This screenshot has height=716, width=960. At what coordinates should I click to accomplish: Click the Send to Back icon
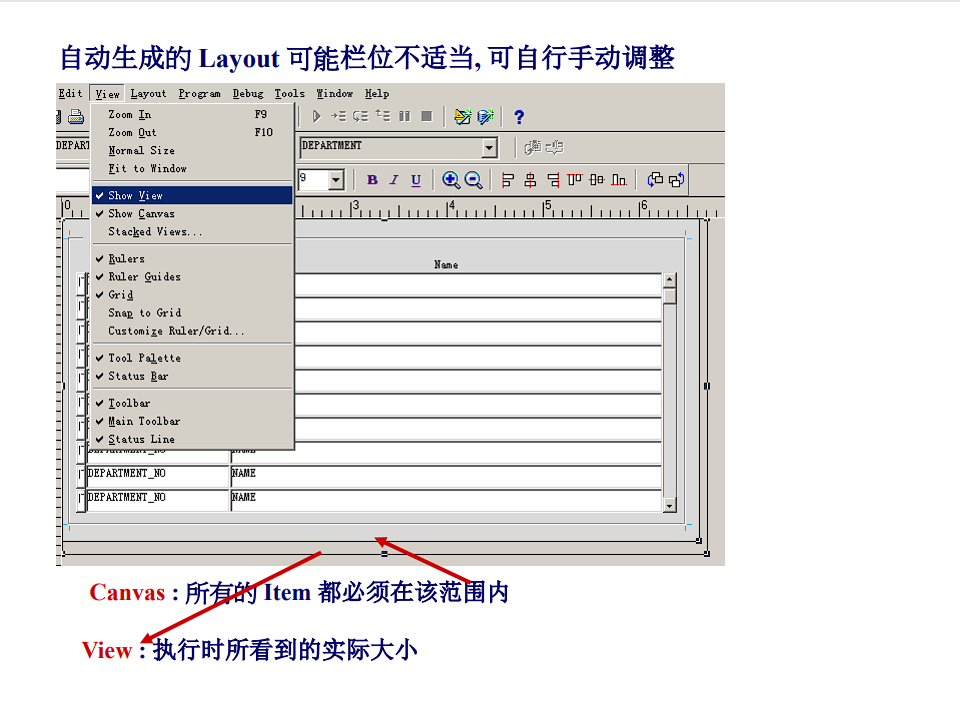[x=677, y=179]
